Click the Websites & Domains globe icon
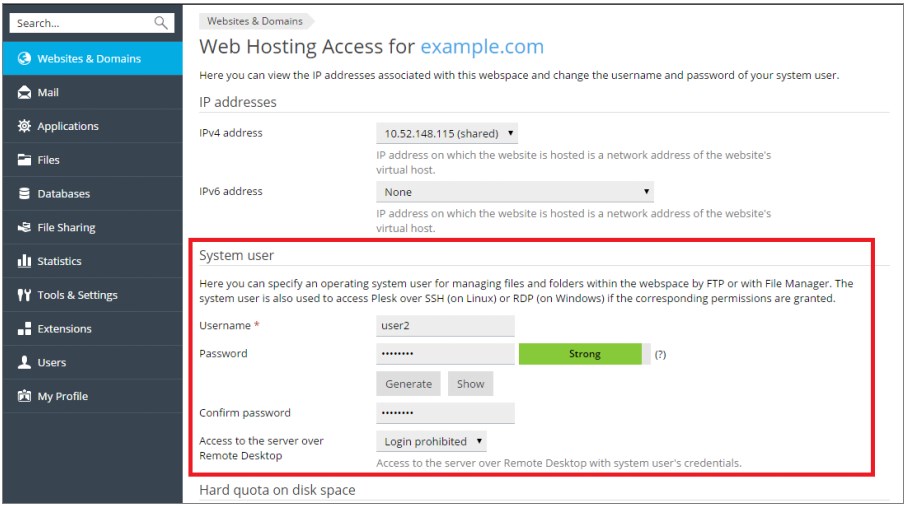The image size is (906, 506). tap(24, 58)
